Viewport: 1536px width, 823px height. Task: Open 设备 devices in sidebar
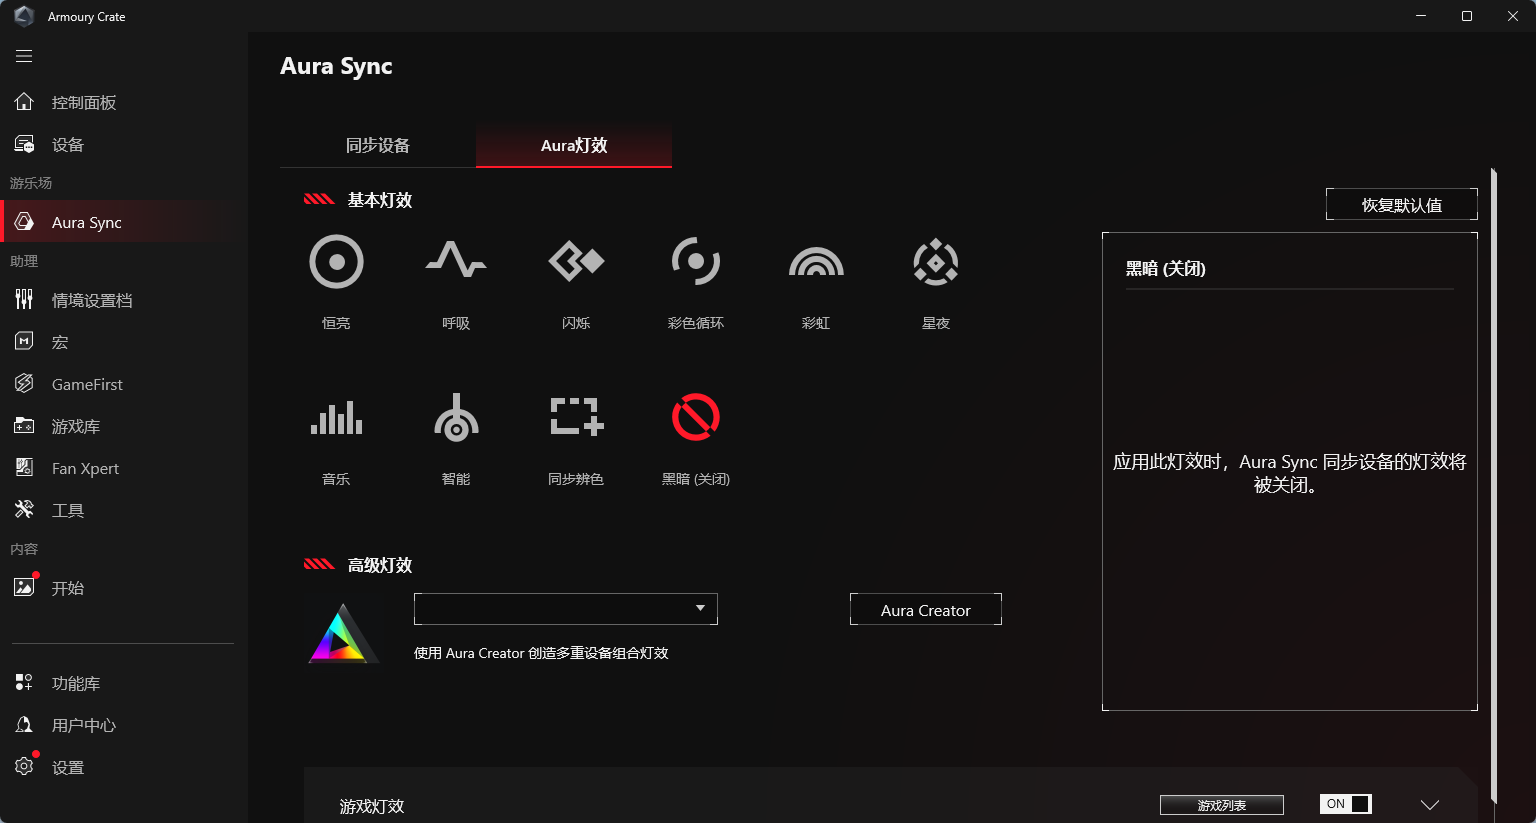tap(124, 144)
